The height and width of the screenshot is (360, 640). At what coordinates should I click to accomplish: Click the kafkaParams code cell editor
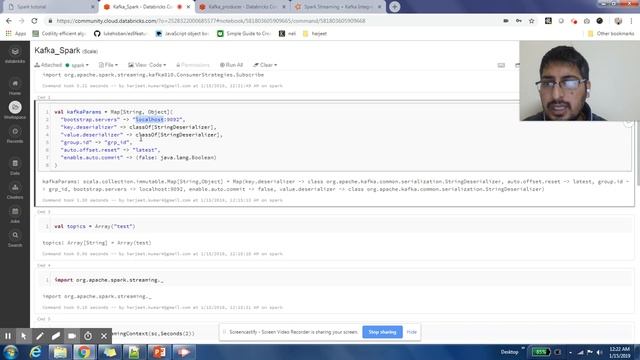click(x=335, y=138)
